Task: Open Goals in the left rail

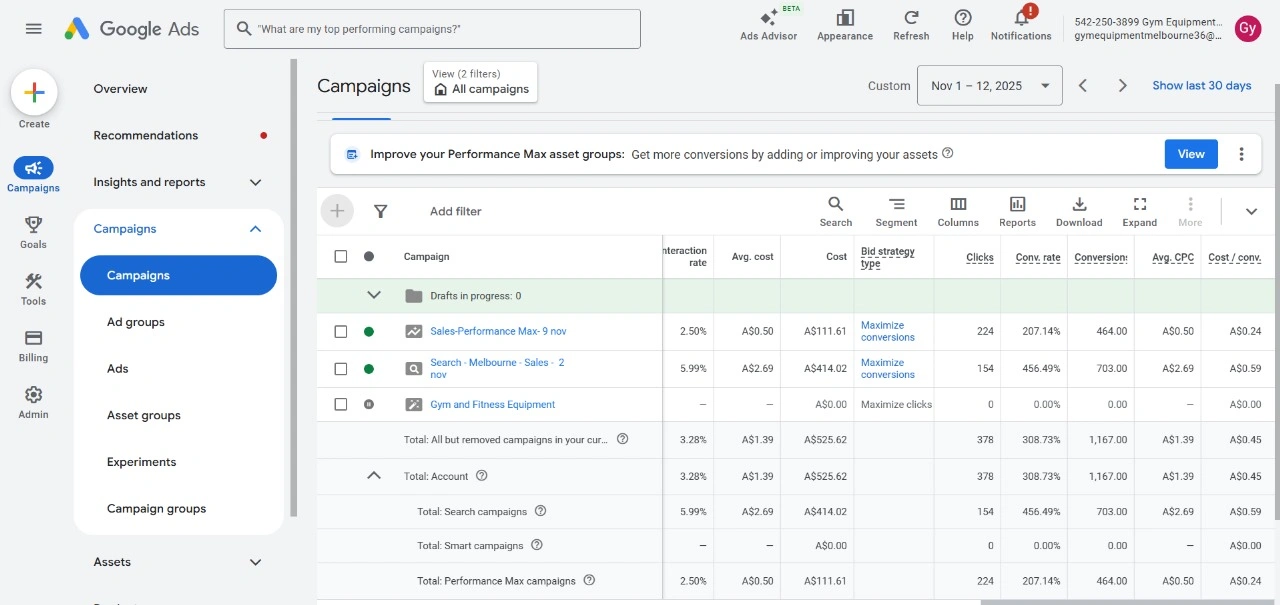Action: 33,232
